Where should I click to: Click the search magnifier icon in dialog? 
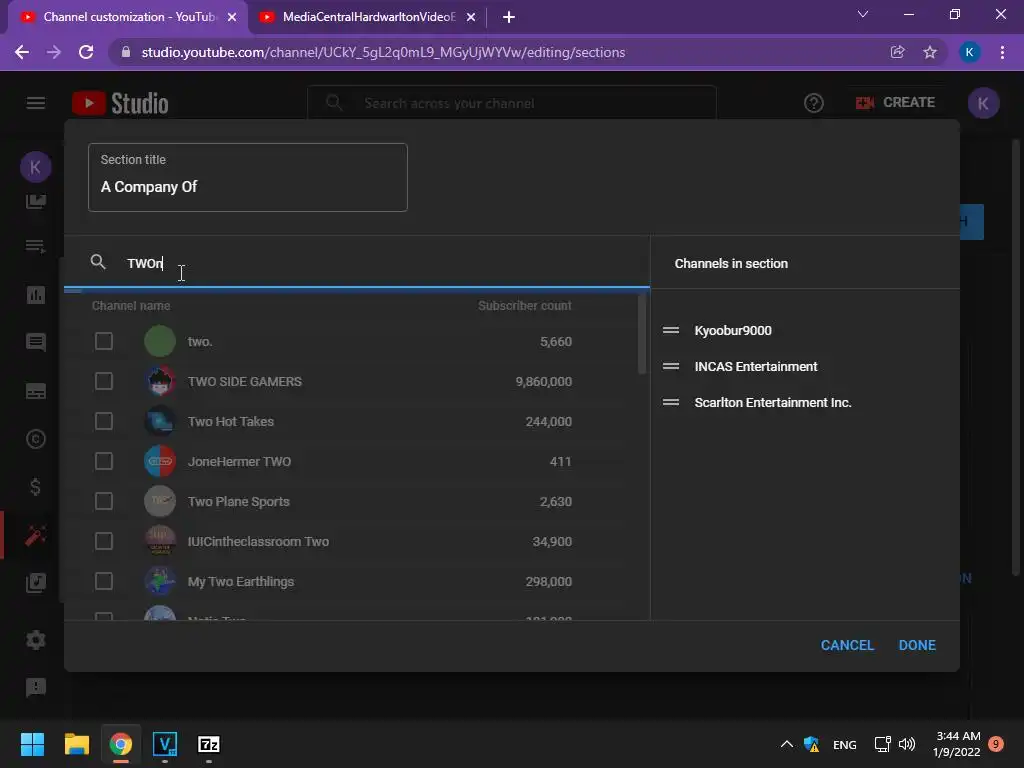click(98, 262)
